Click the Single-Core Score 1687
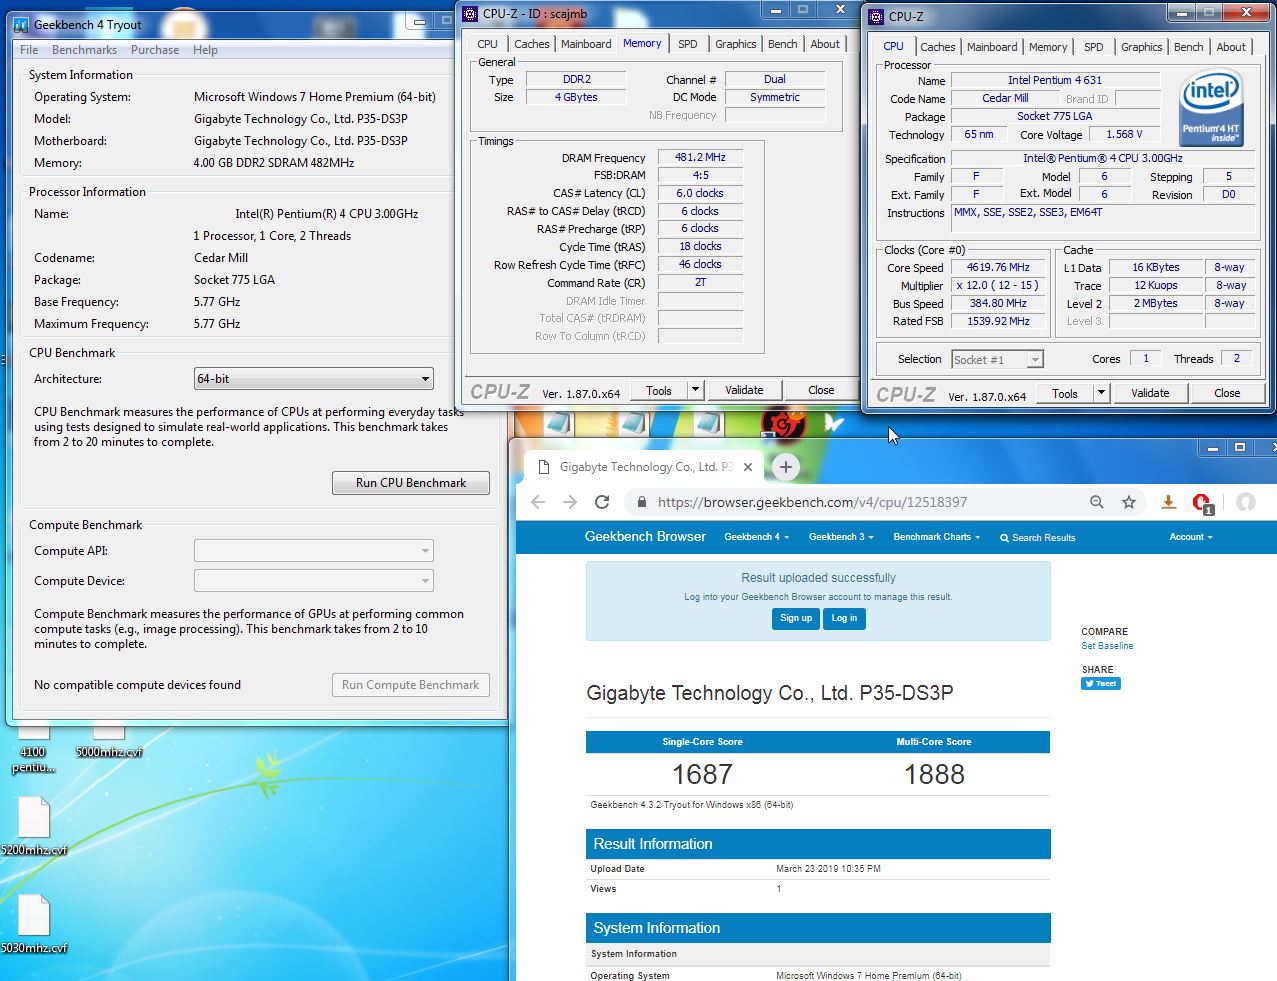The width and height of the screenshot is (1277, 981). point(702,774)
